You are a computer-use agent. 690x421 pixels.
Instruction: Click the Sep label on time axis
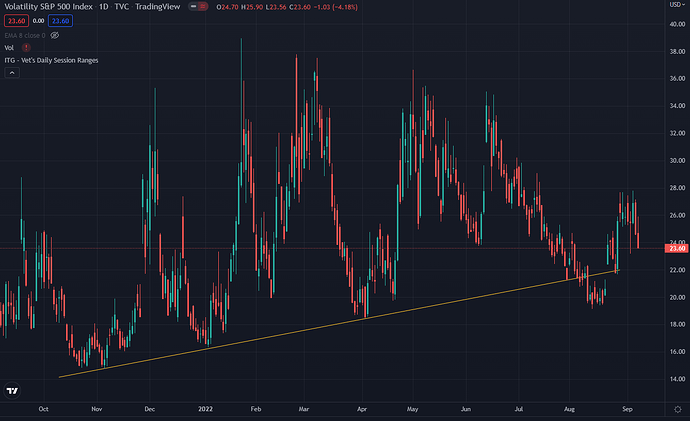627,409
